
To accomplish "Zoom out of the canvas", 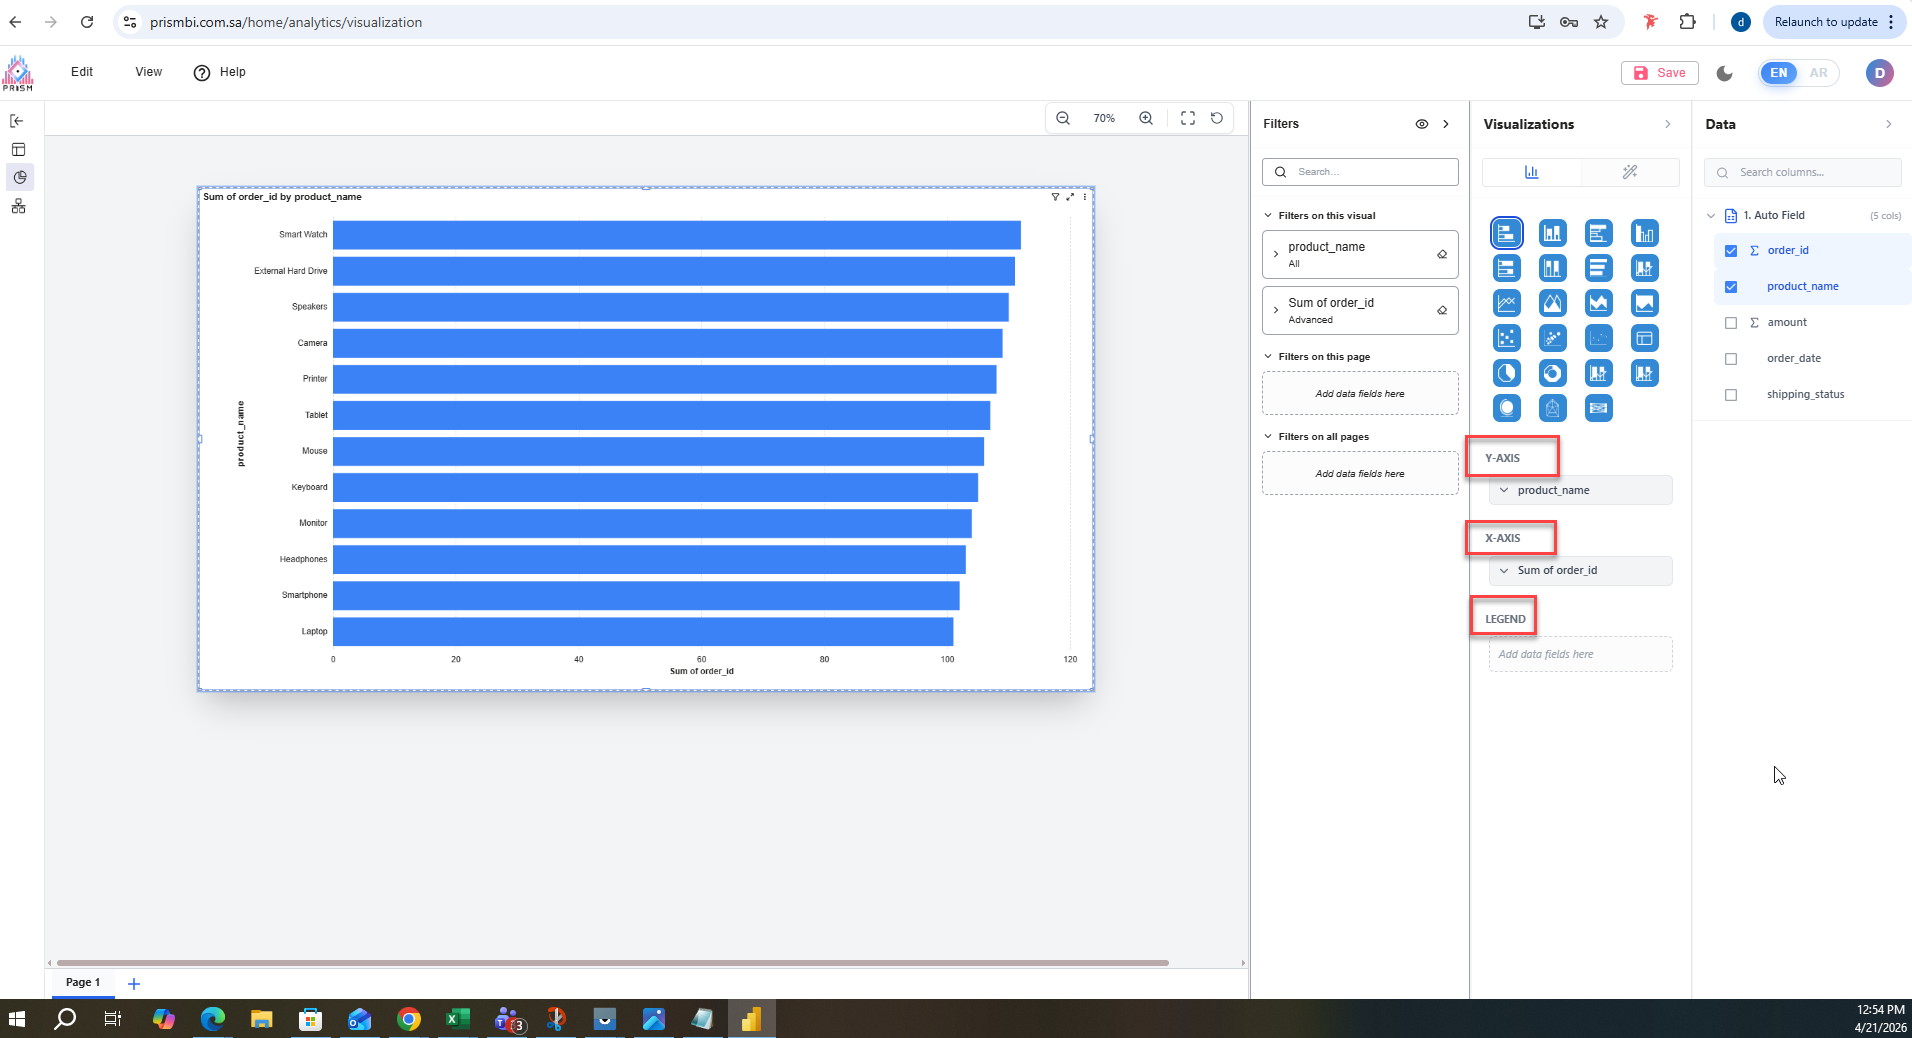I will (1063, 118).
